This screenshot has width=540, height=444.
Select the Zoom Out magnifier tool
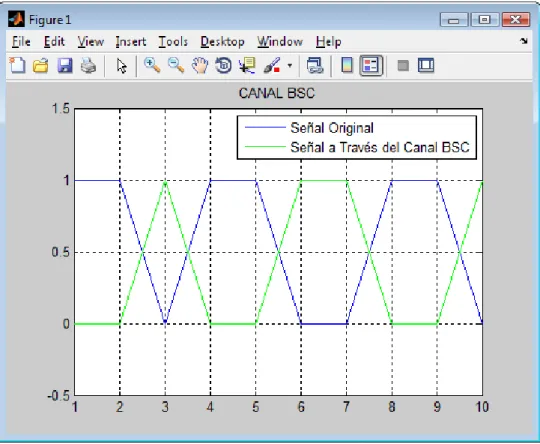click(176, 65)
